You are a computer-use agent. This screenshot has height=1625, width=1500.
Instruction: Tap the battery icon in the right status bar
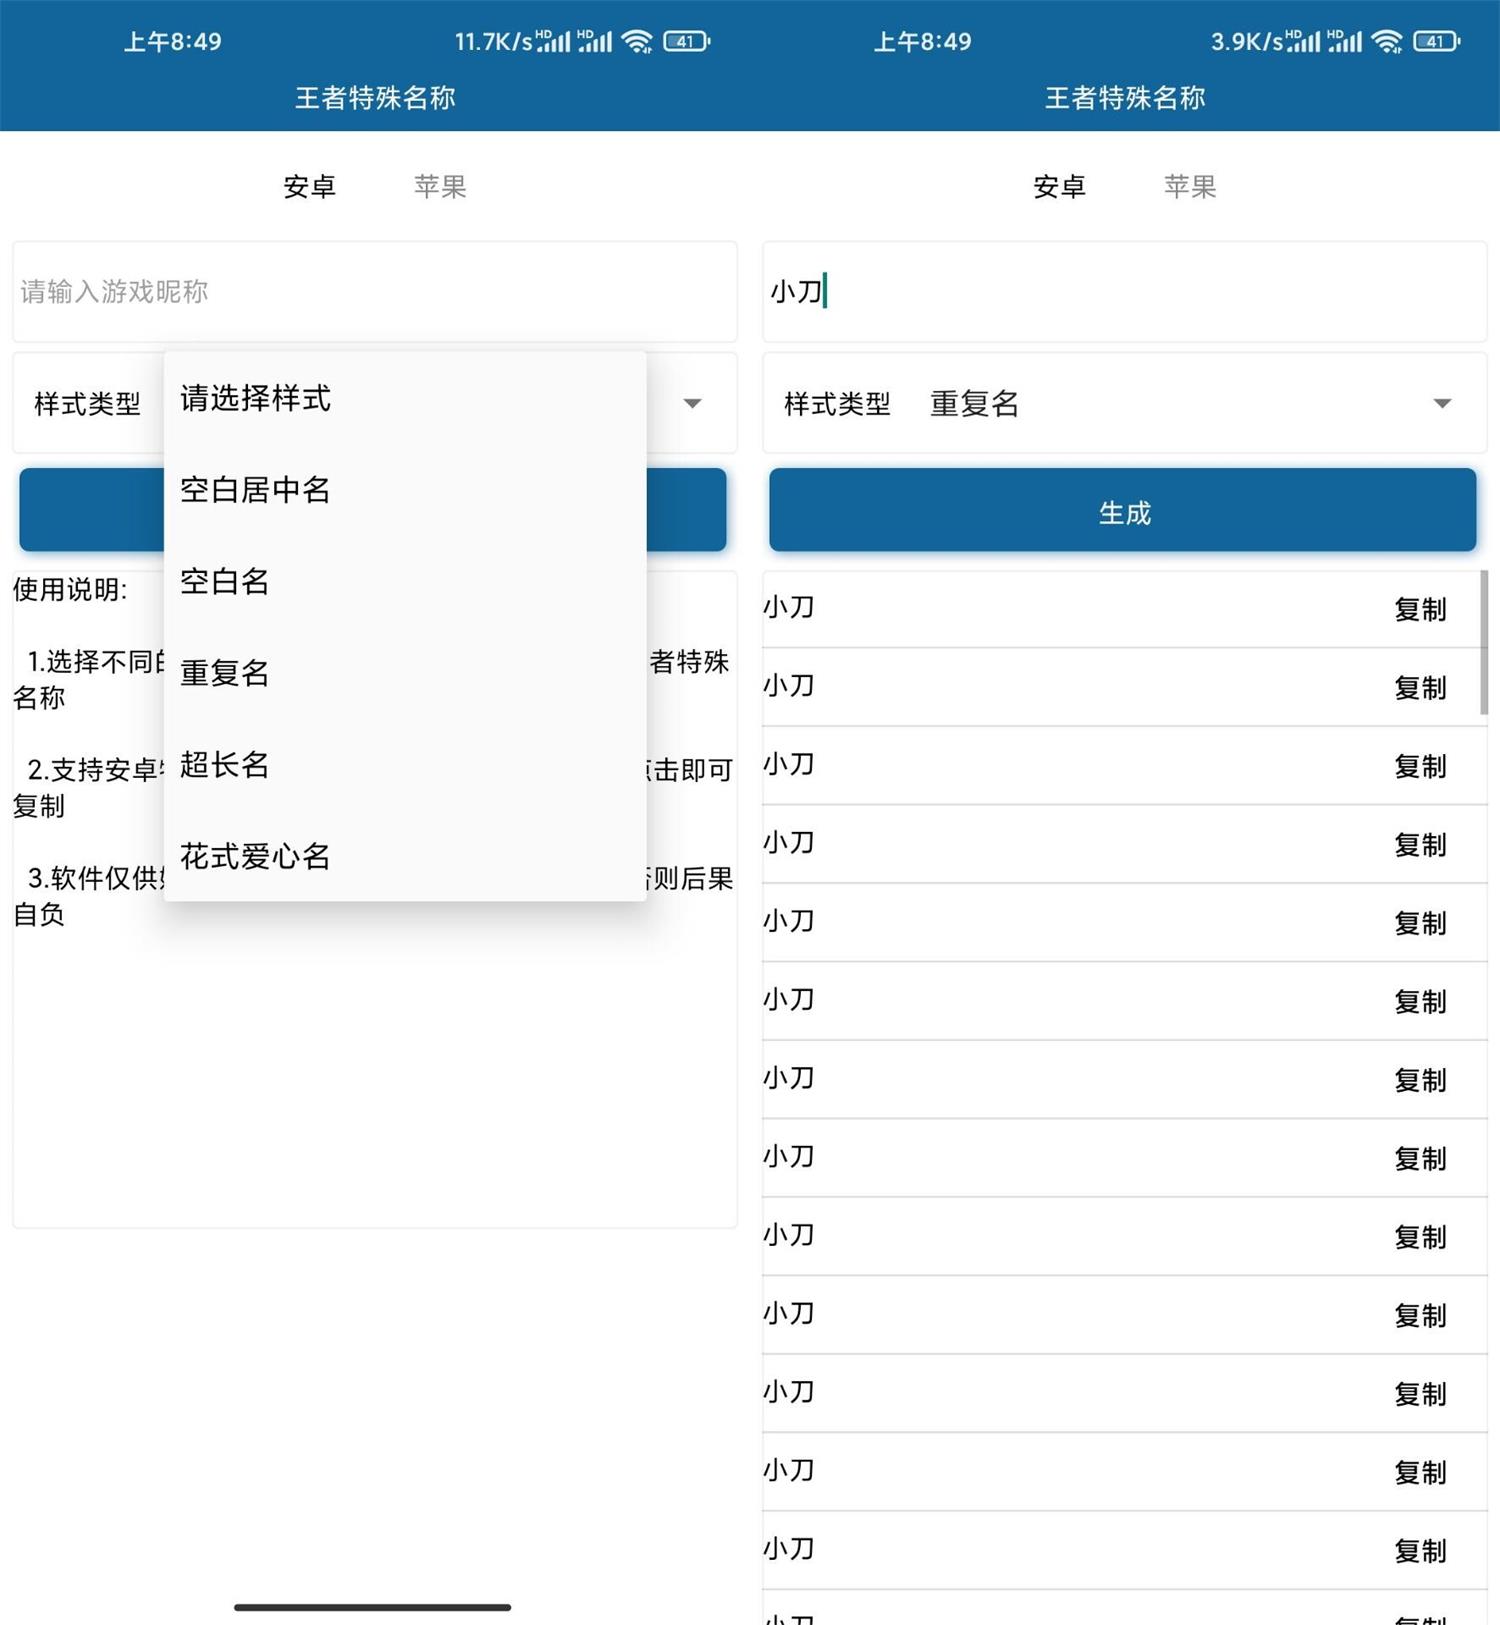coord(1436,41)
